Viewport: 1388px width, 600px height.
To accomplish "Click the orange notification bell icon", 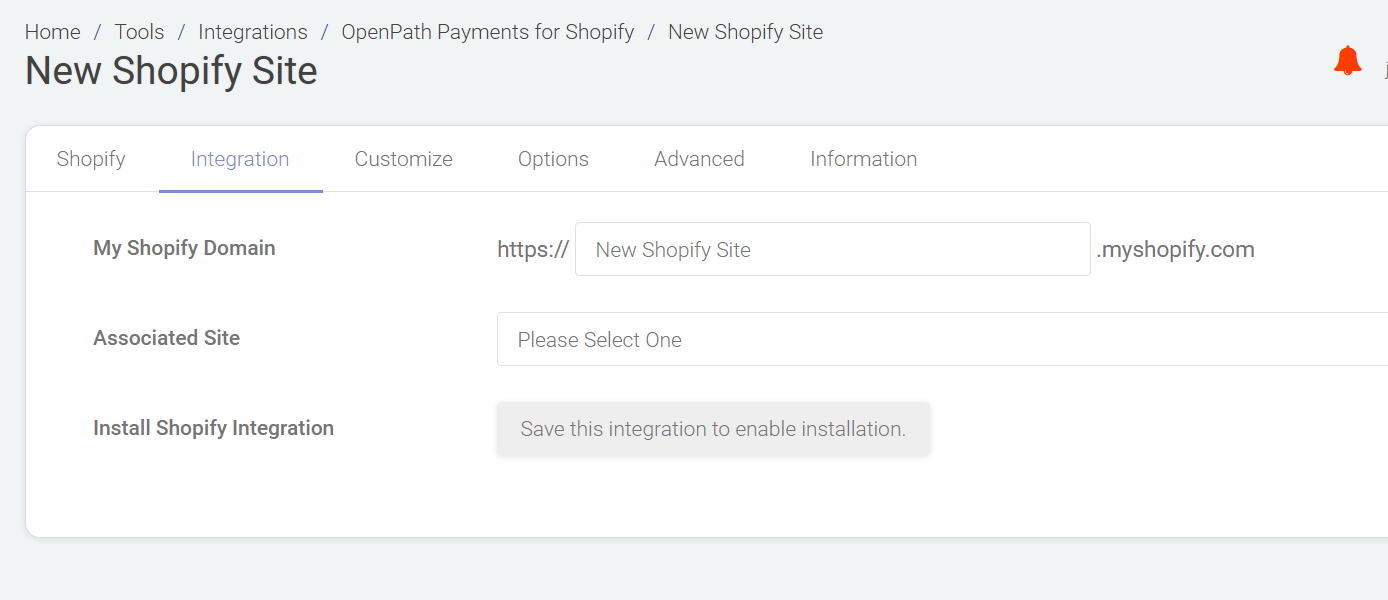I will click(x=1347, y=61).
